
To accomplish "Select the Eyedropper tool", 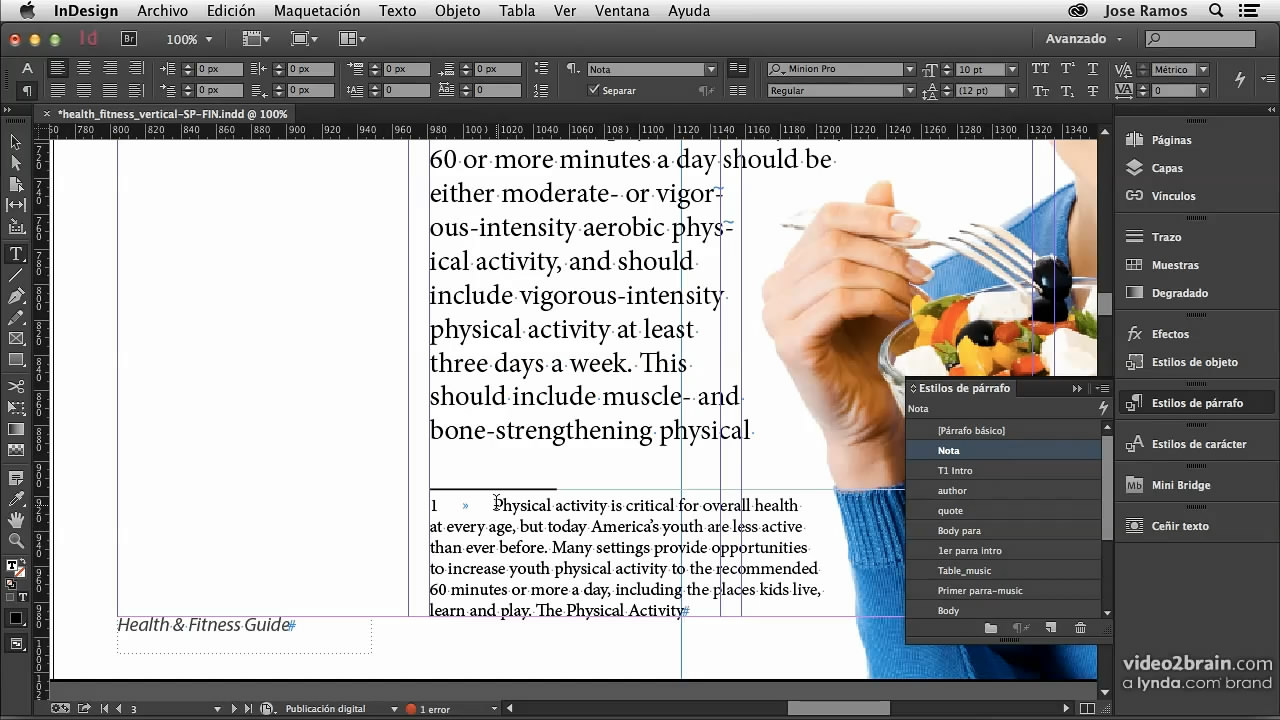I will pyautogui.click(x=16, y=499).
